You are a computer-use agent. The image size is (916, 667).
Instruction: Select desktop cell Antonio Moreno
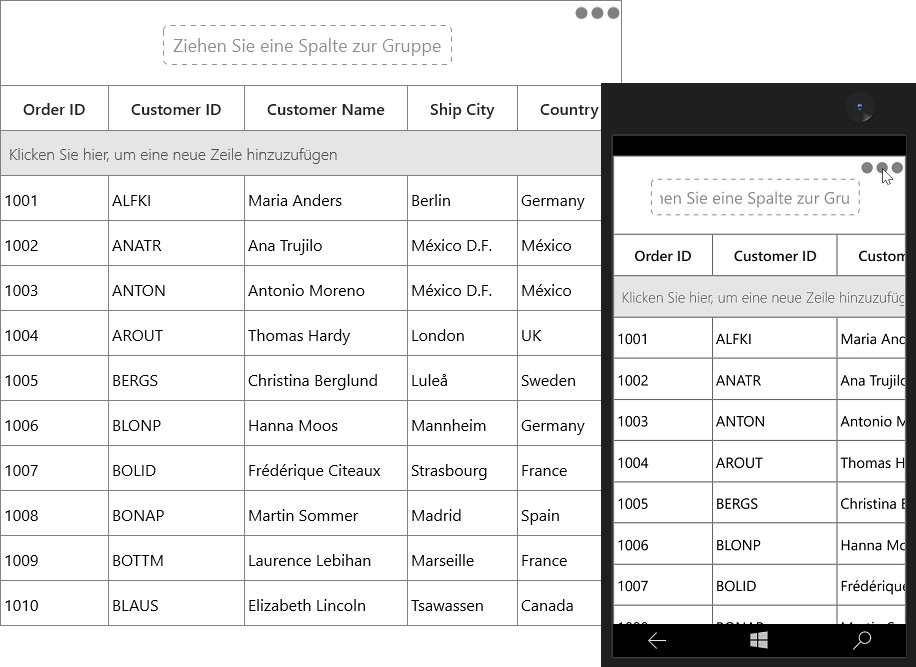point(326,290)
